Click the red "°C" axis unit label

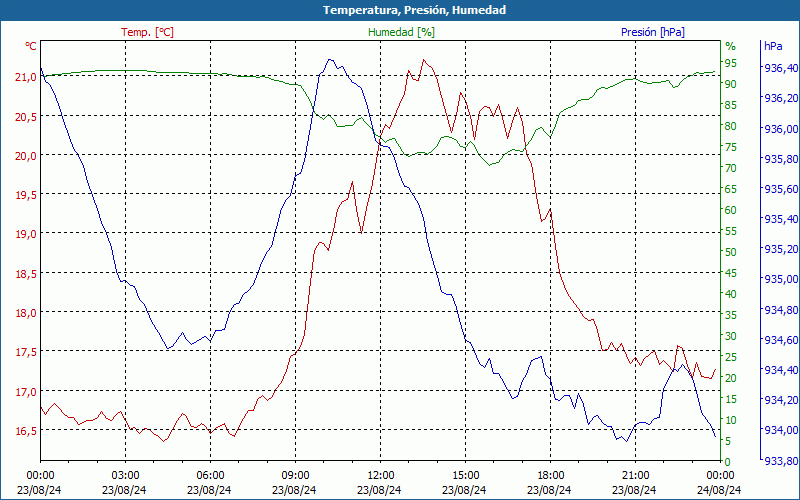[x=31, y=46]
